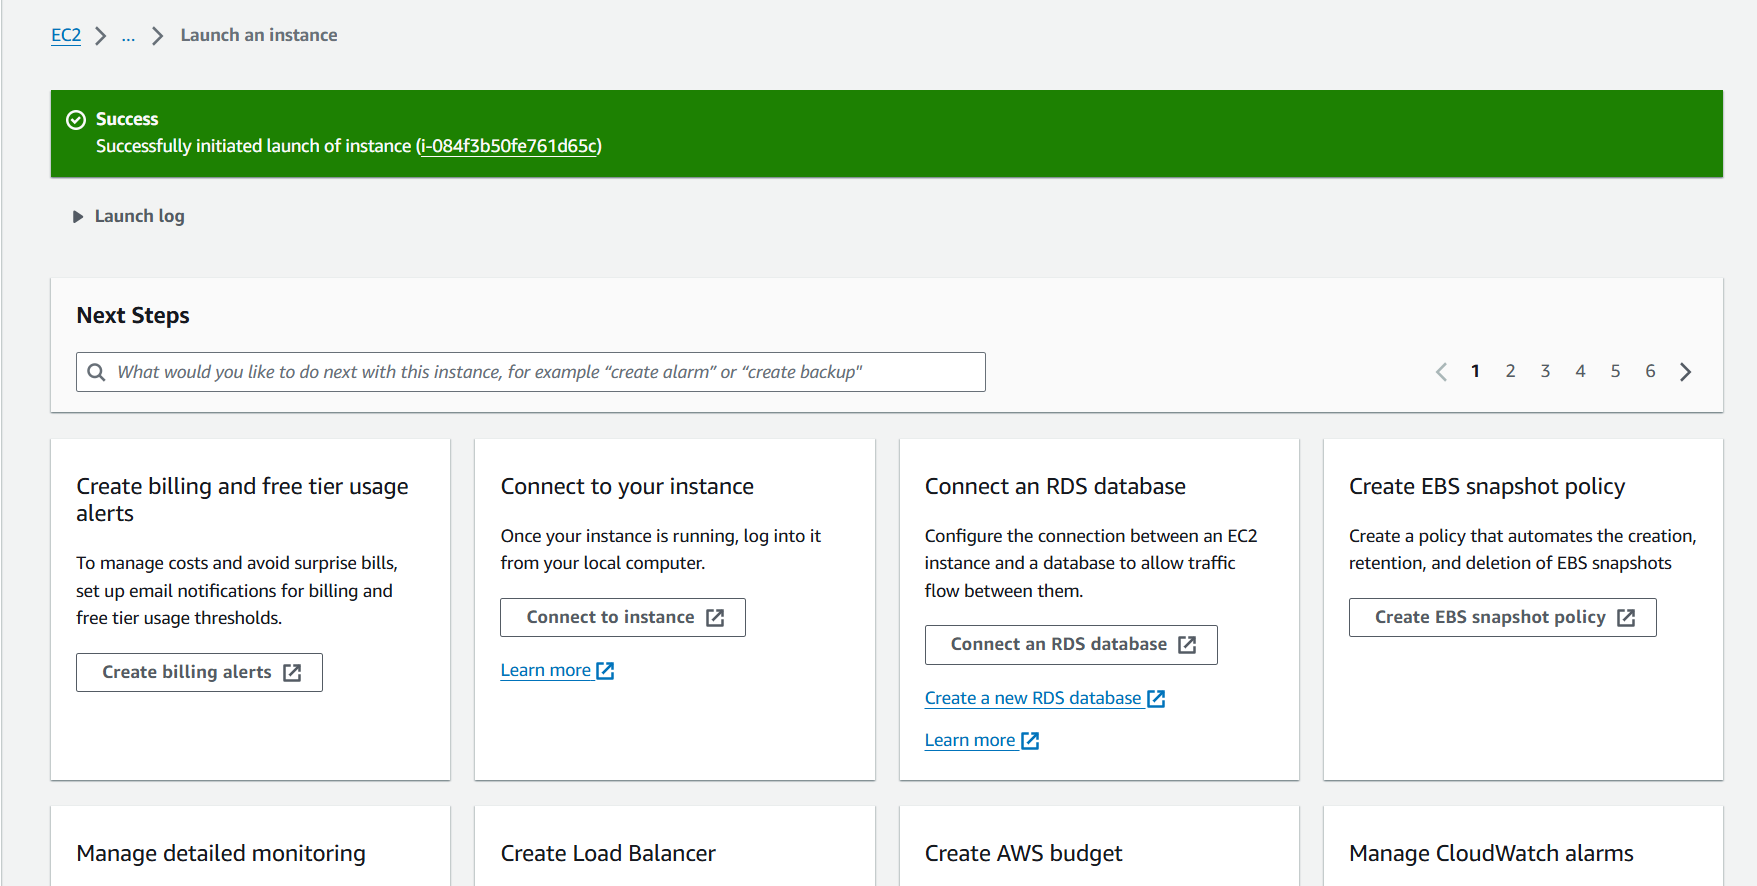Click the Manage CloudWatch alarms heading
1757x886 pixels.
[1491, 853]
